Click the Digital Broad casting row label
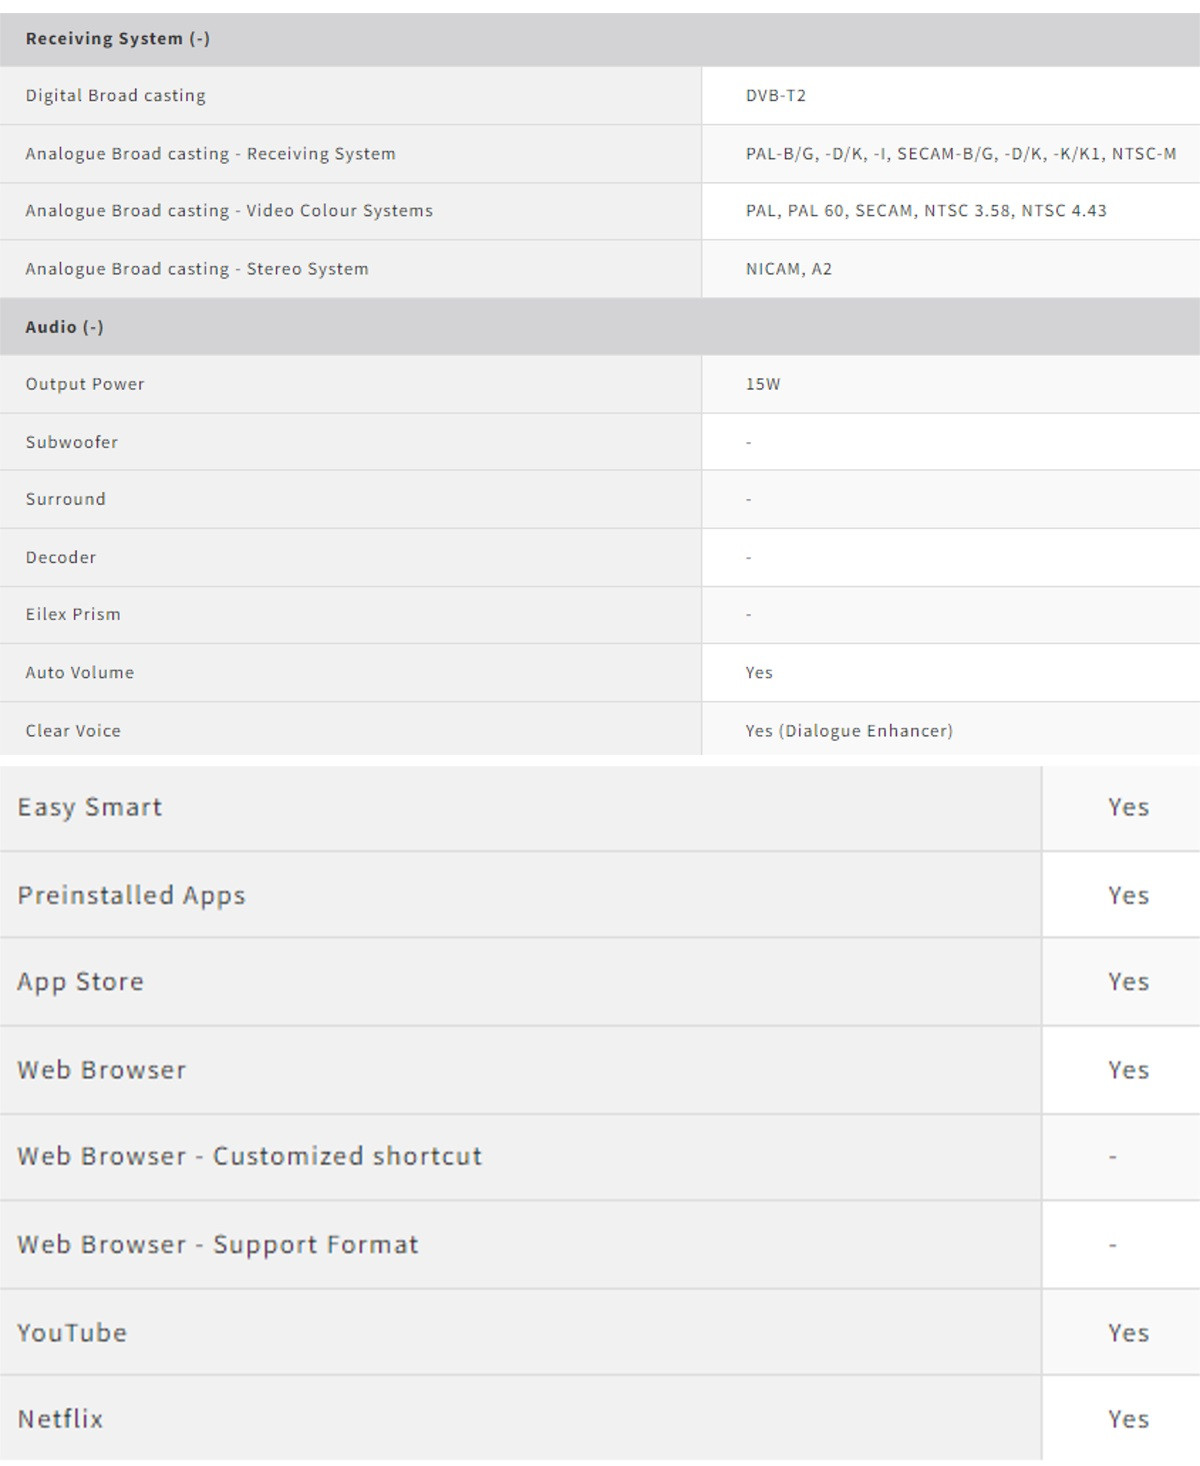 point(116,96)
